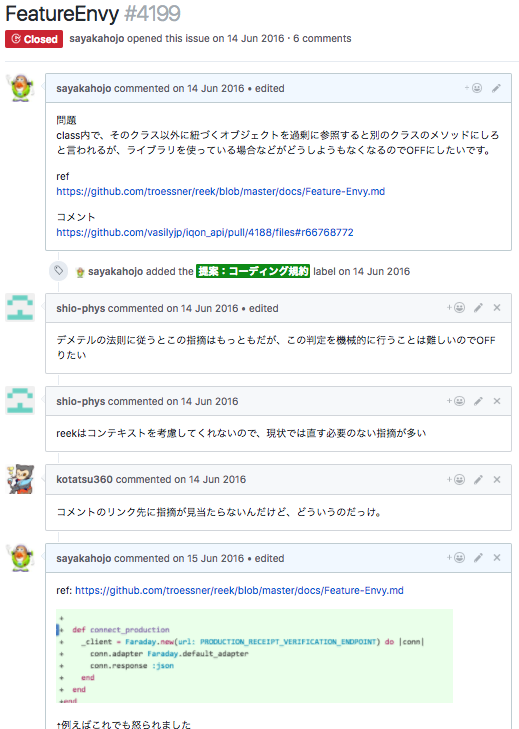Delete shio-phys's reek context comment
The width and height of the screenshot is (519, 729).
tap(497, 401)
